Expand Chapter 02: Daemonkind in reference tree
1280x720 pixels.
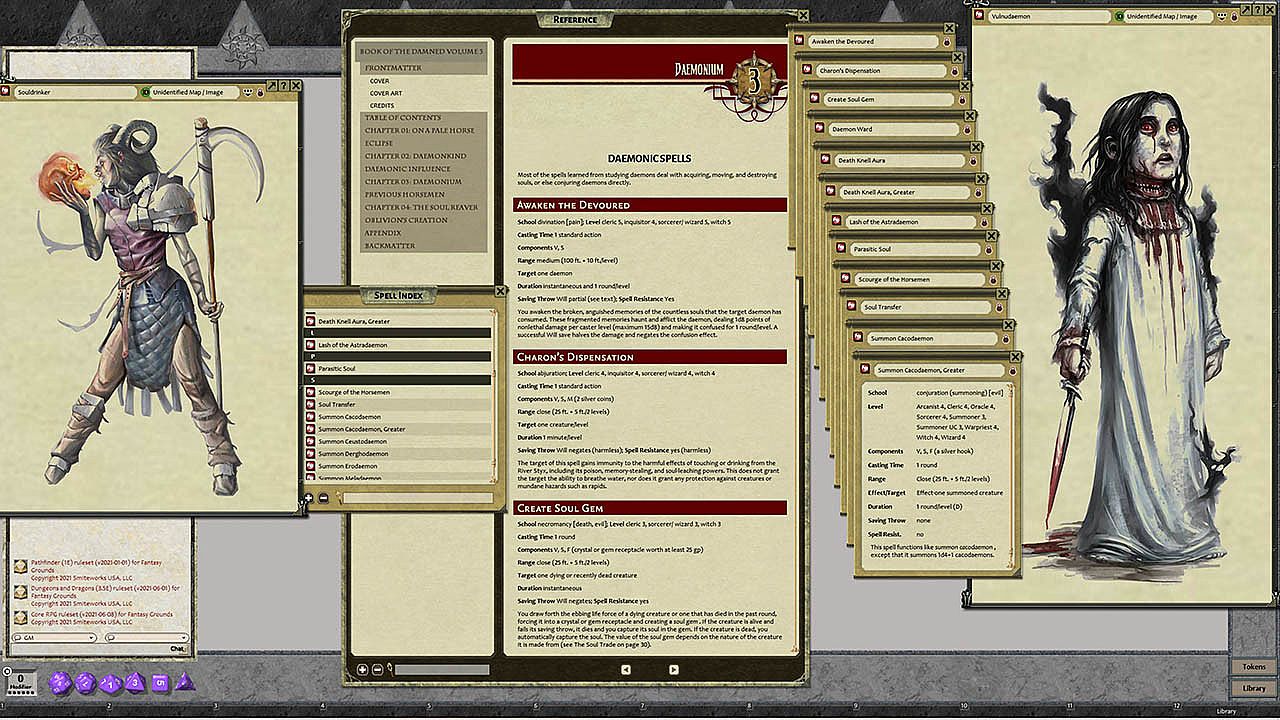415,156
